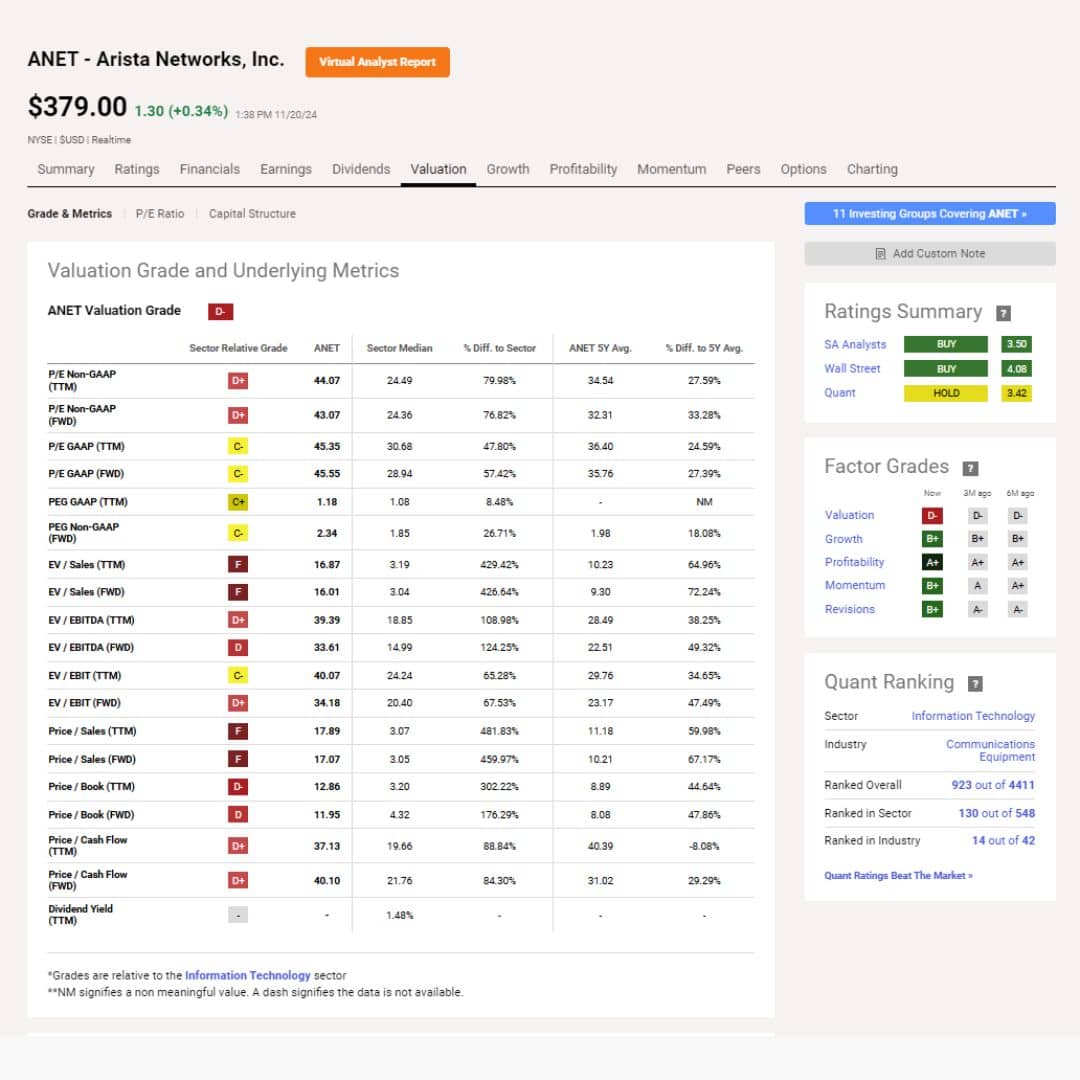This screenshot has width=1080, height=1080.
Task: Click the F grade badge for Price / Sales (FWD)
Action: (238, 759)
